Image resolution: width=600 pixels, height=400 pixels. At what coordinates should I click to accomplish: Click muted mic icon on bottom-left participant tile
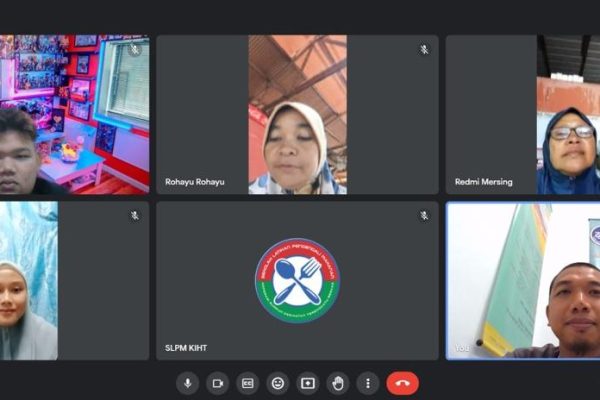coord(135,215)
